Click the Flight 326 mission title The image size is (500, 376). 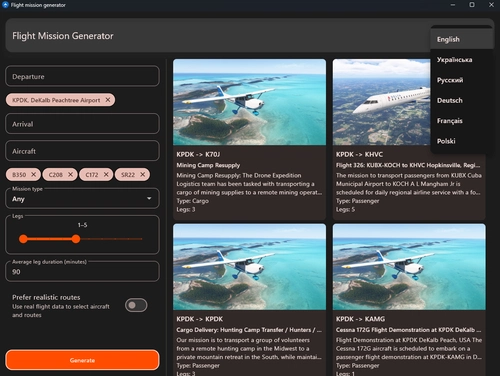(408, 165)
